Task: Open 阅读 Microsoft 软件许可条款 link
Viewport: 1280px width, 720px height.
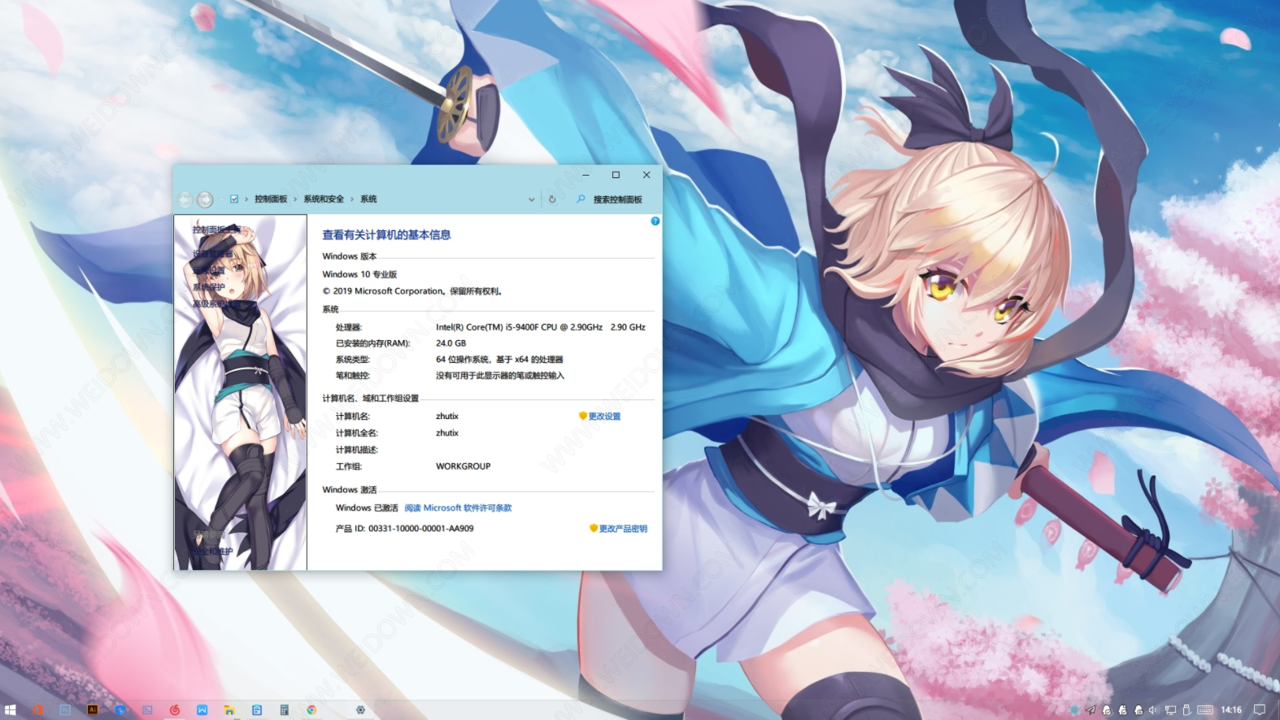Action: tap(458, 508)
